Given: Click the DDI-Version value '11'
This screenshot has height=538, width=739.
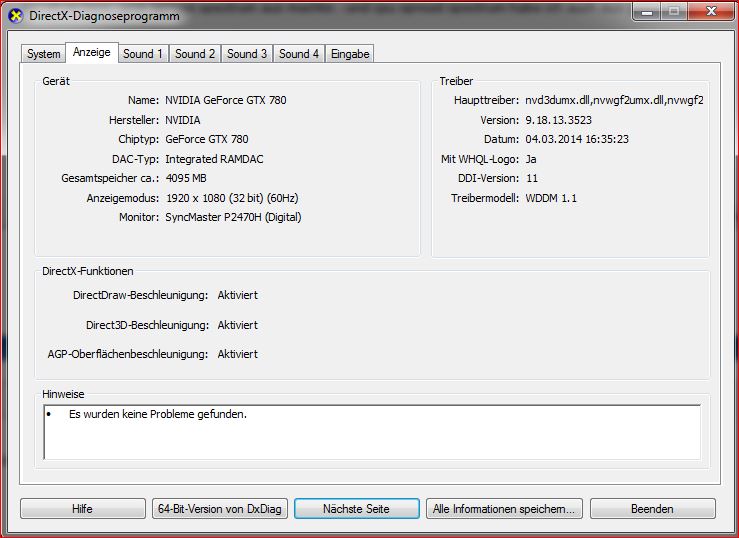Looking at the screenshot, I should point(532,179).
